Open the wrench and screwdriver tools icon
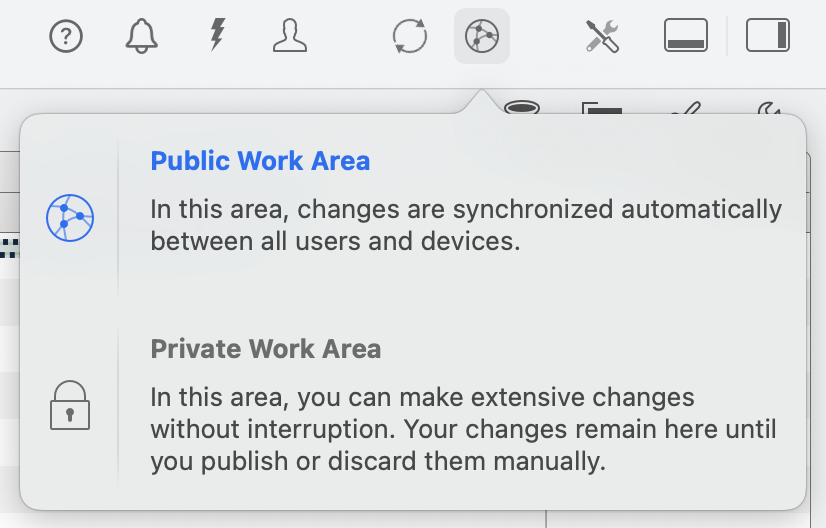Image resolution: width=826 pixels, height=528 pixels. [603, 37]
